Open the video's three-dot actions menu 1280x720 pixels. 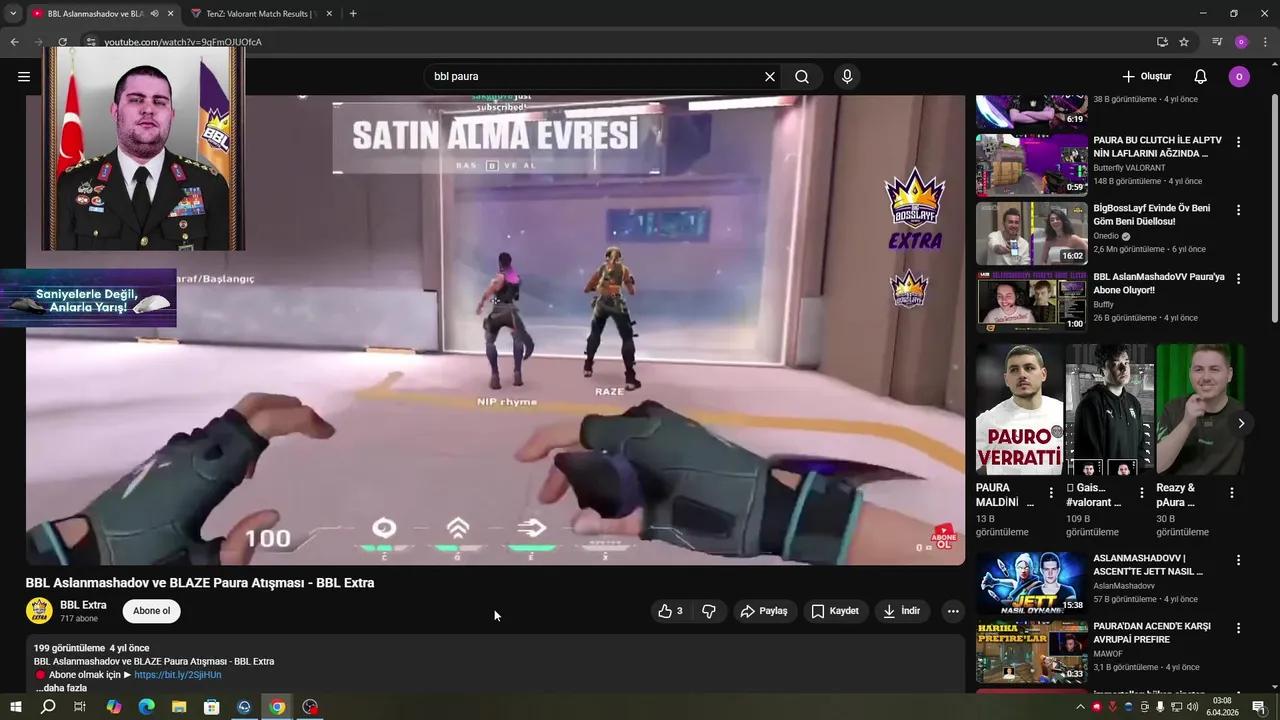point(951,610)
